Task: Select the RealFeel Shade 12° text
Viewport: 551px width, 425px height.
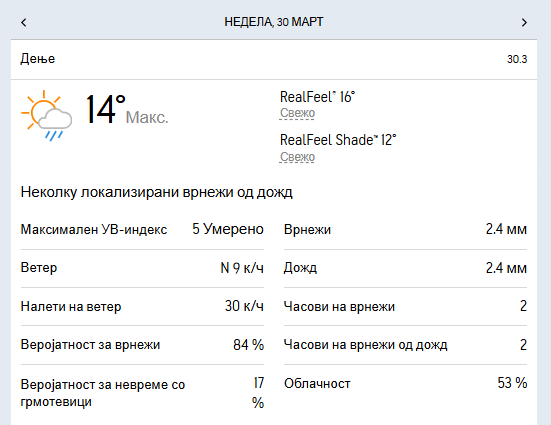Action: click(x=338, y=140)
